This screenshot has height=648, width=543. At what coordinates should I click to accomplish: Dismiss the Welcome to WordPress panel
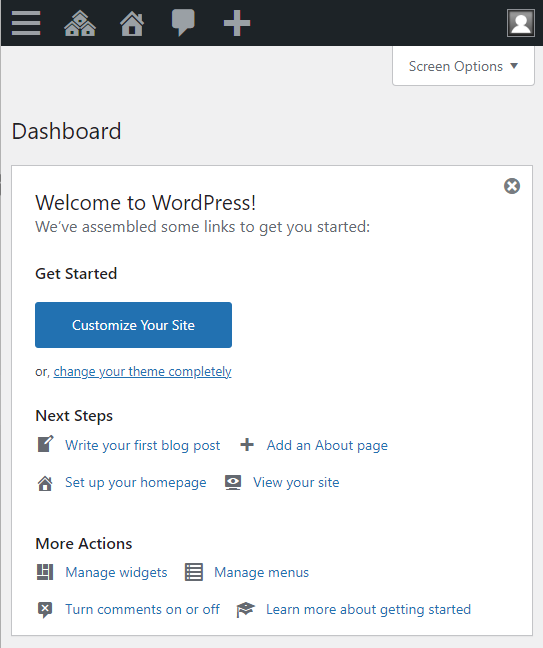click(512, 186)
